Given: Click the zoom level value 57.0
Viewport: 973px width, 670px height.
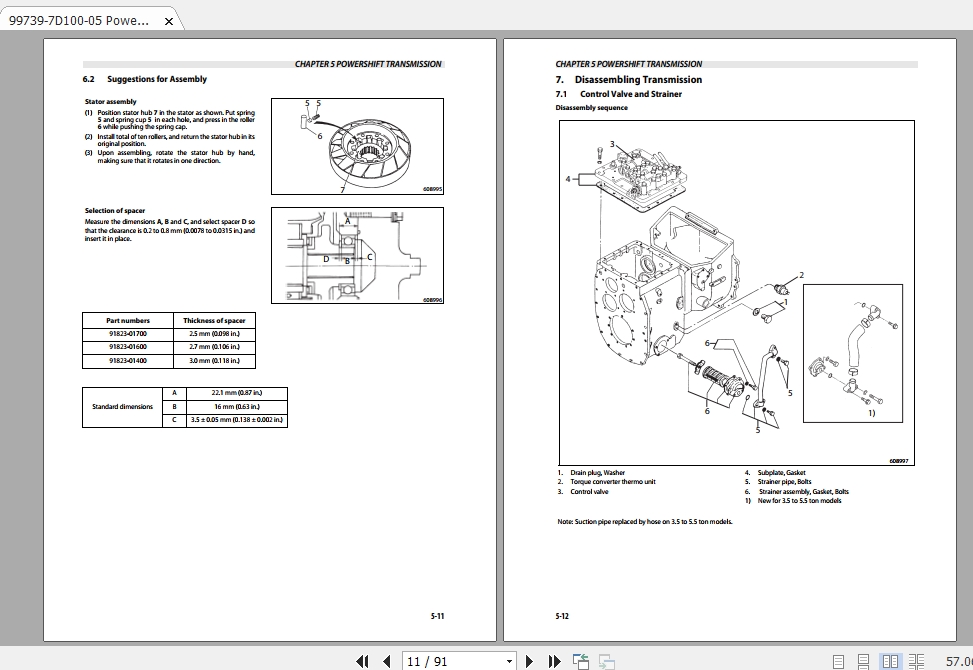Looking at the screenshot, I should point(959,661).
